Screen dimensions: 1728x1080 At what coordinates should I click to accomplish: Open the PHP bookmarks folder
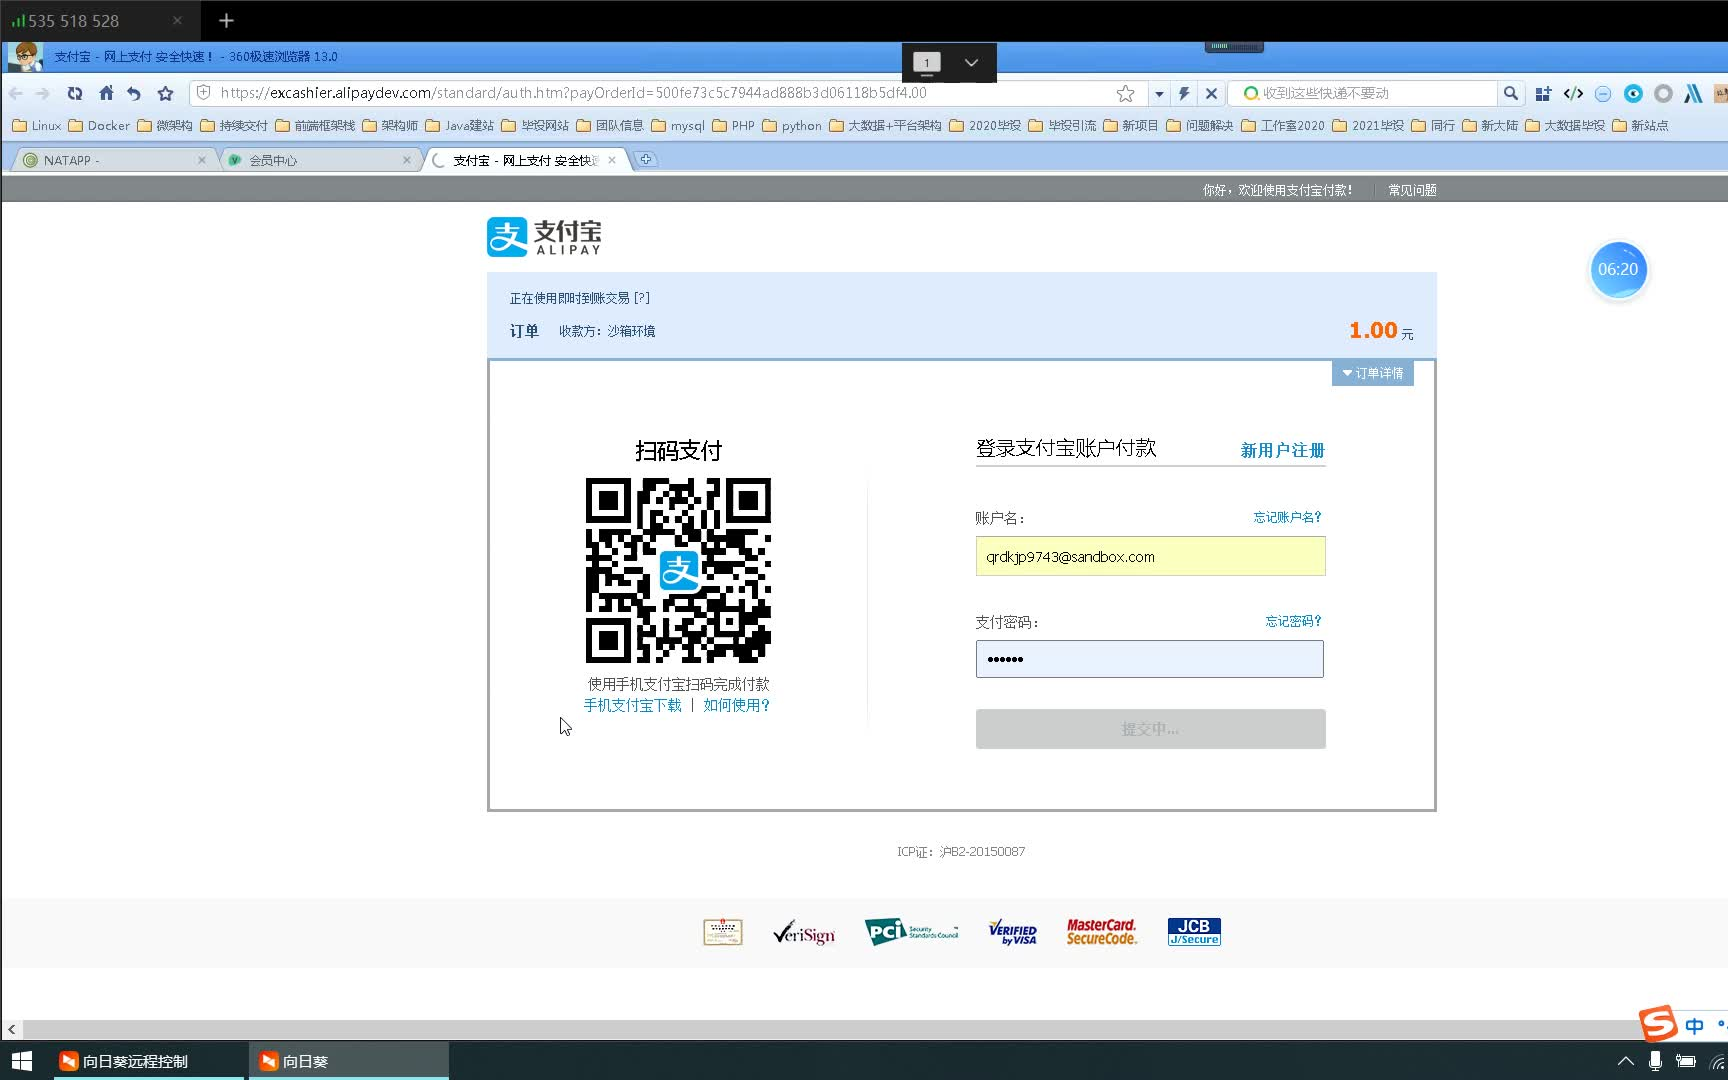coord(734,126)
